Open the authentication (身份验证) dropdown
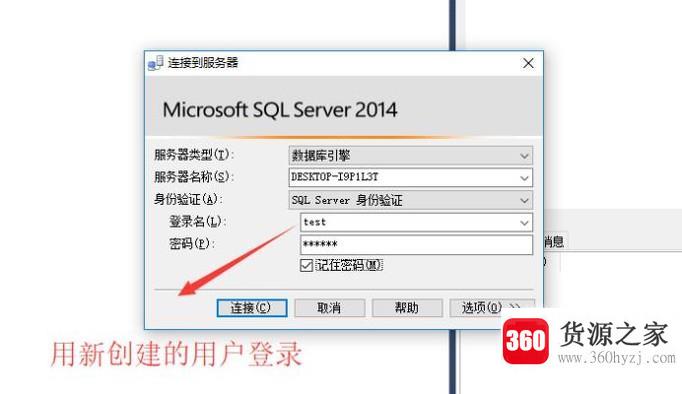This screenshot has width=682, height=394. coord(411,200)
